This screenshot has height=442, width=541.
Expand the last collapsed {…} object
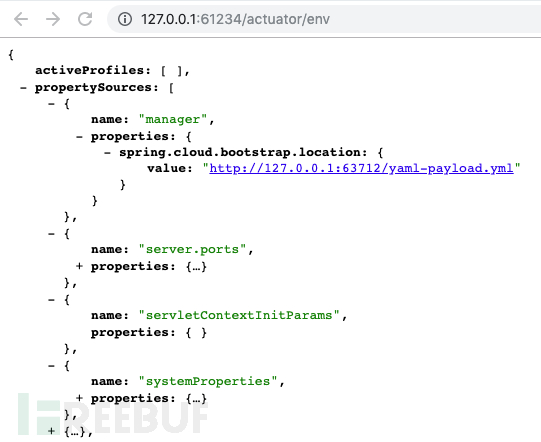[51, 431]
